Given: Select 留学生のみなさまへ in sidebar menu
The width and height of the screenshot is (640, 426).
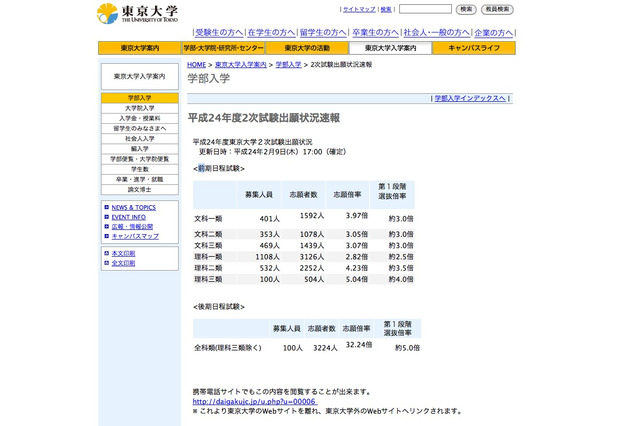Looking at the screenshot, I should click(140, 129).
